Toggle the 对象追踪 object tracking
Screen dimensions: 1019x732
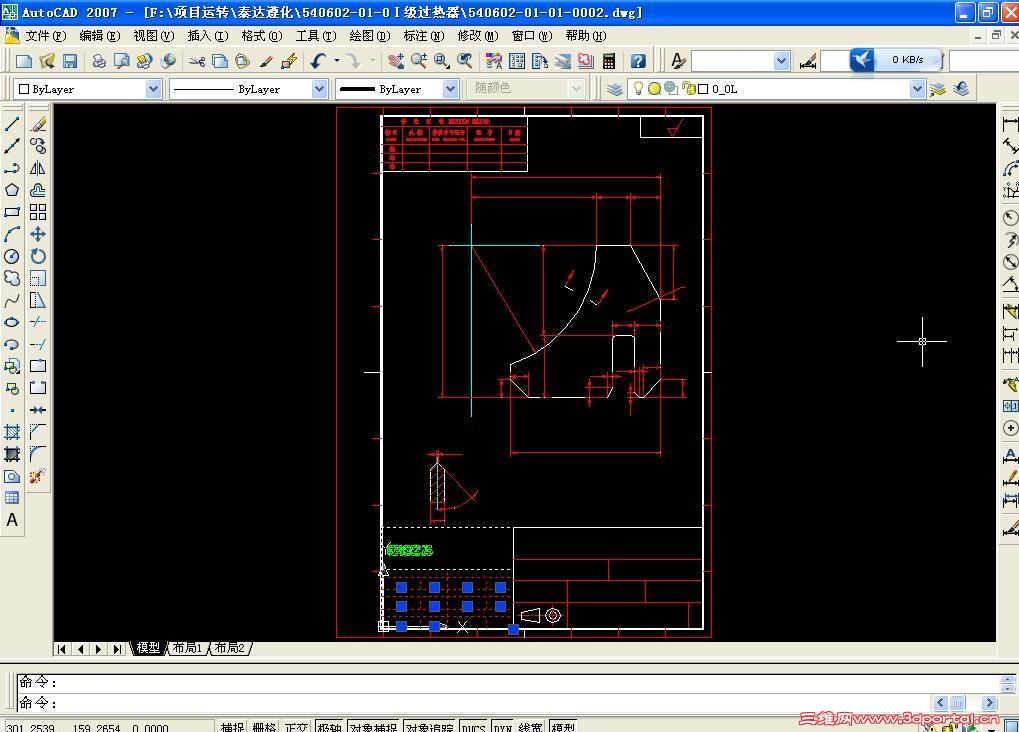tap(430, 727)
